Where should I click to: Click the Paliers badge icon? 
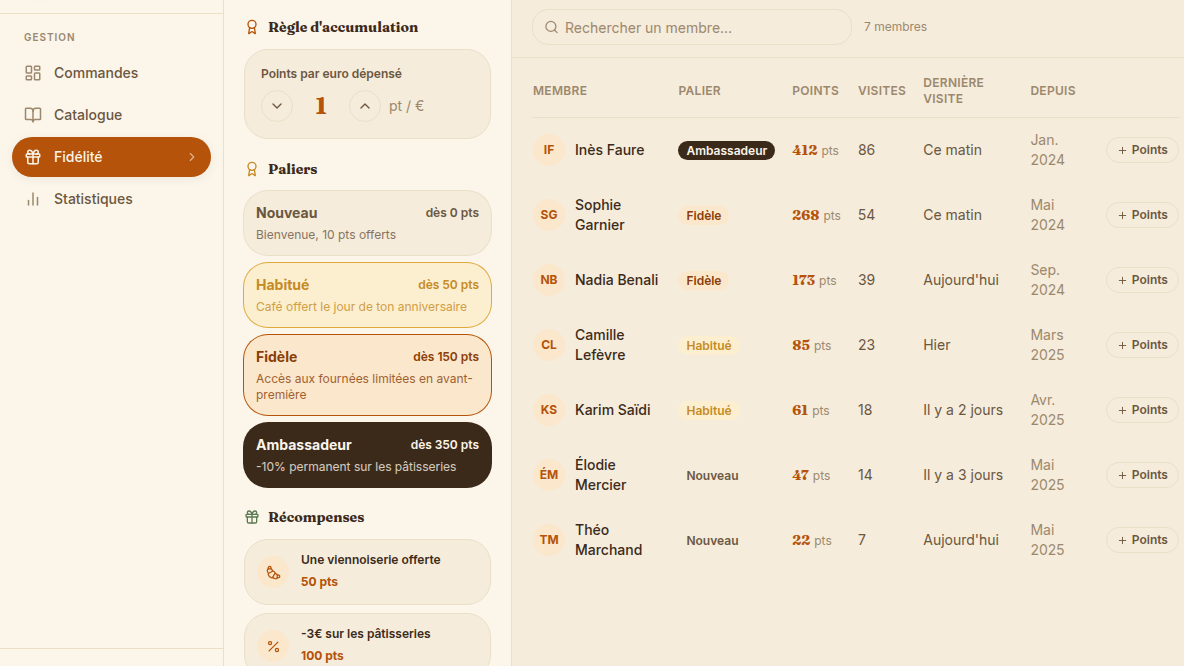coord(252,169)
